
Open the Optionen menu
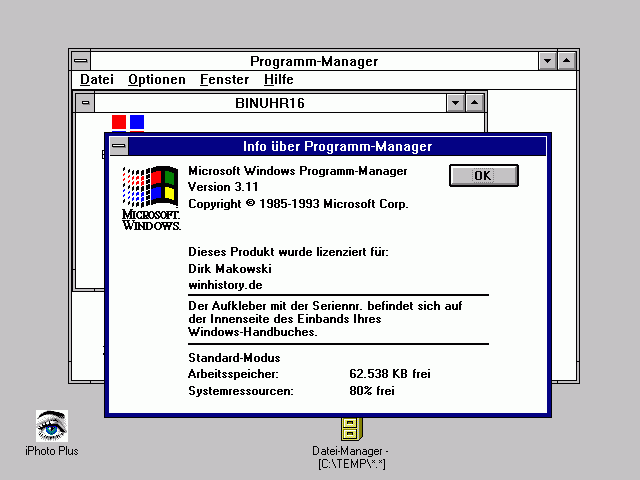(157, 79)
